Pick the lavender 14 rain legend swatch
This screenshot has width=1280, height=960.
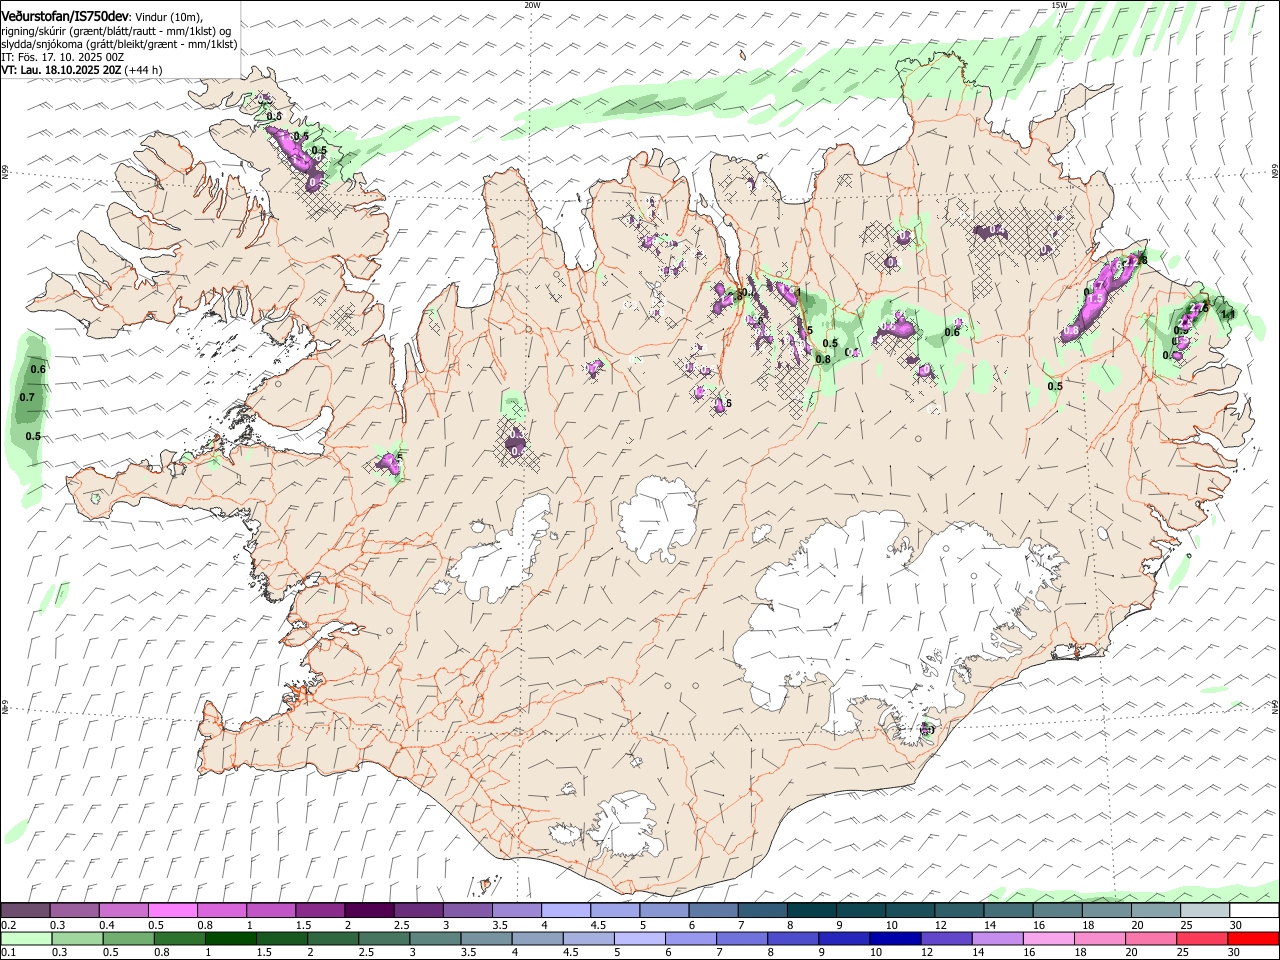(996, 938)
